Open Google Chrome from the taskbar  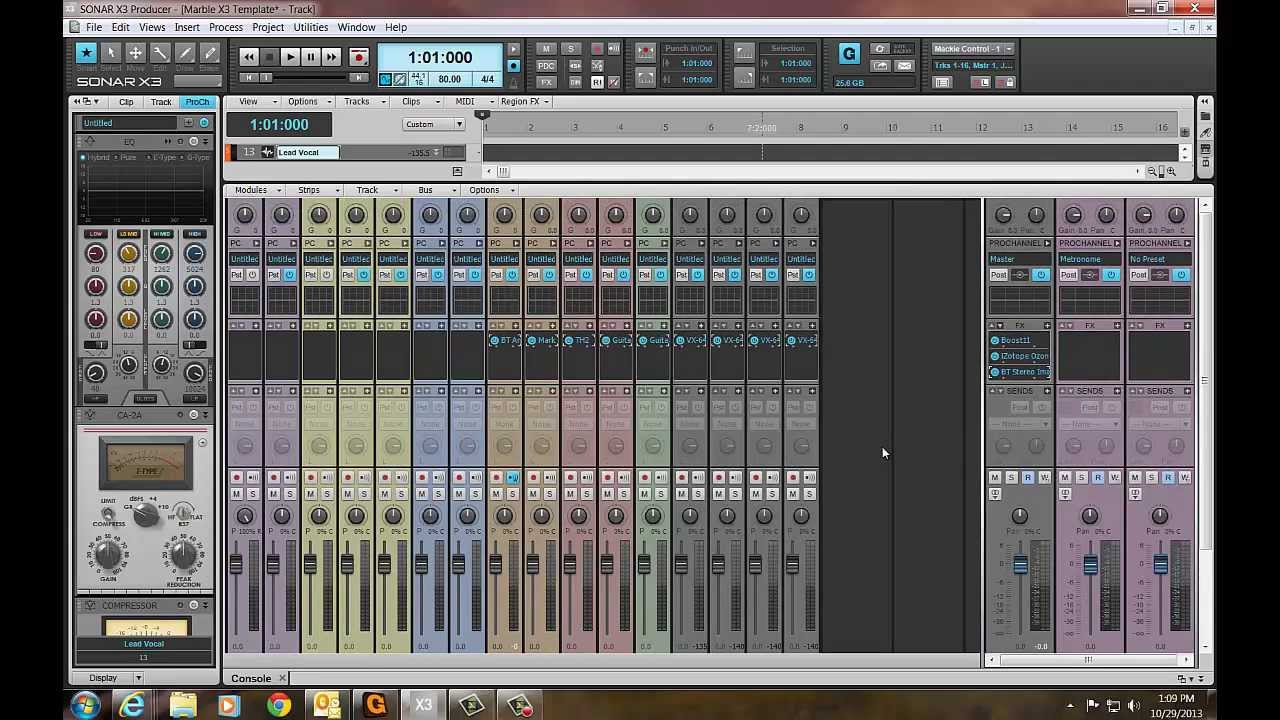click(279, 705)
